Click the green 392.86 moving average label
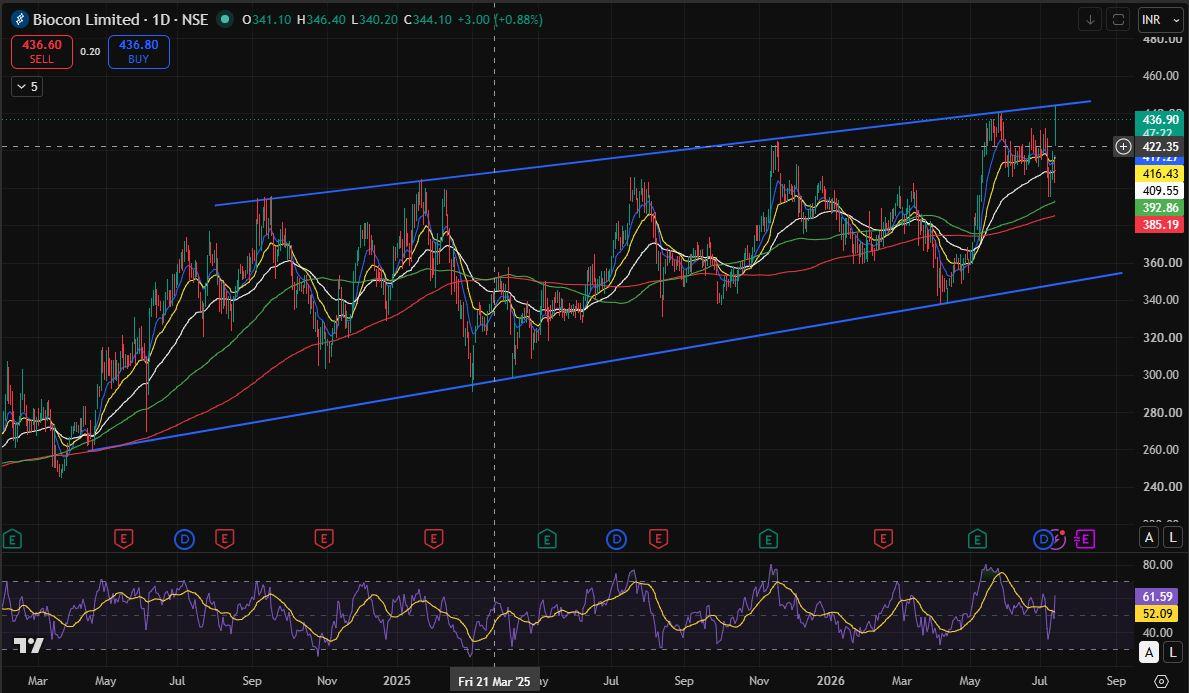1189x693 pixels. (x=1159, y=208)
